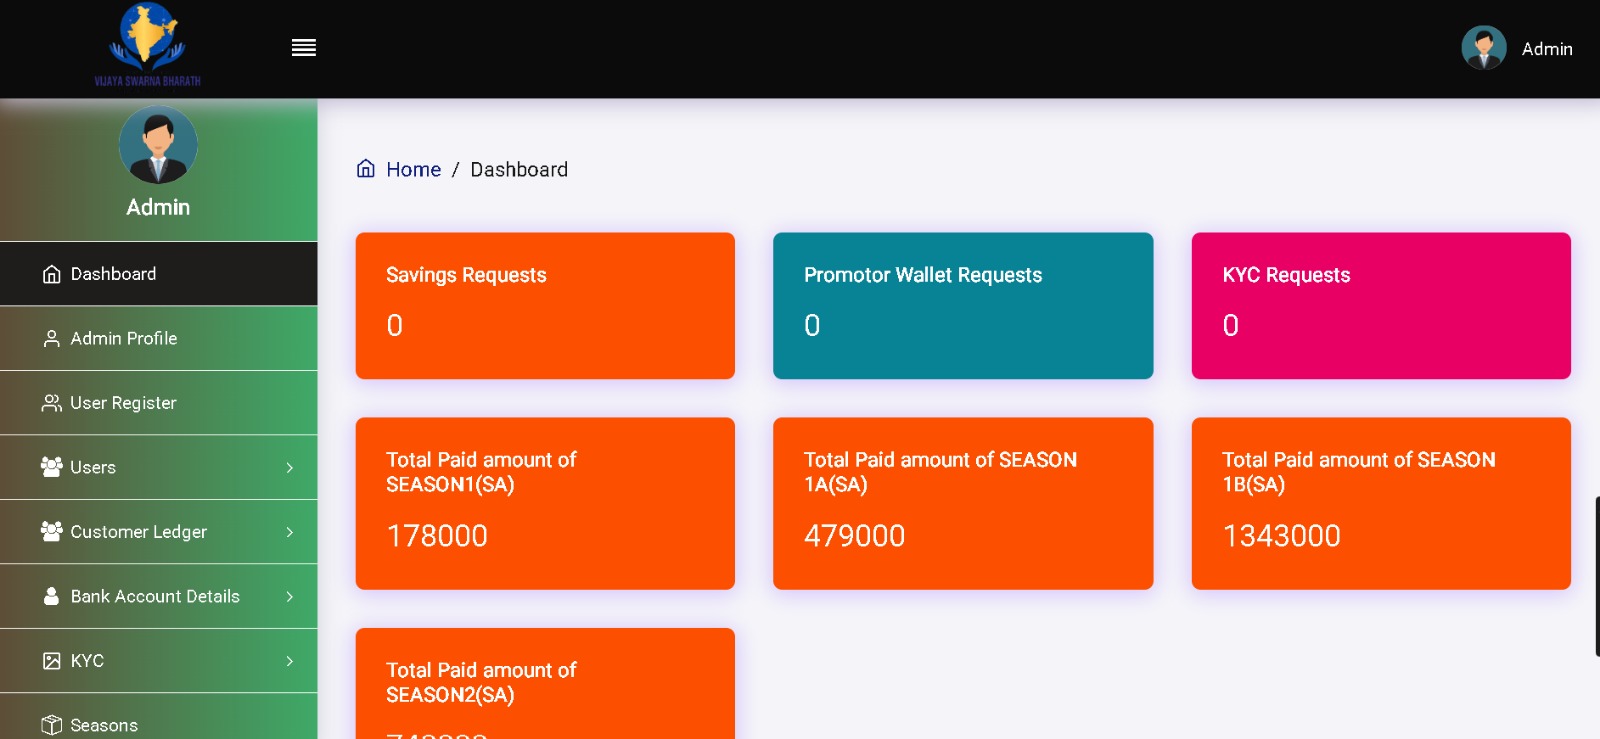The width and height of the screenshot is (1600, 739).
Task: Select User Register in the sidebar
Action: point(123,403)
